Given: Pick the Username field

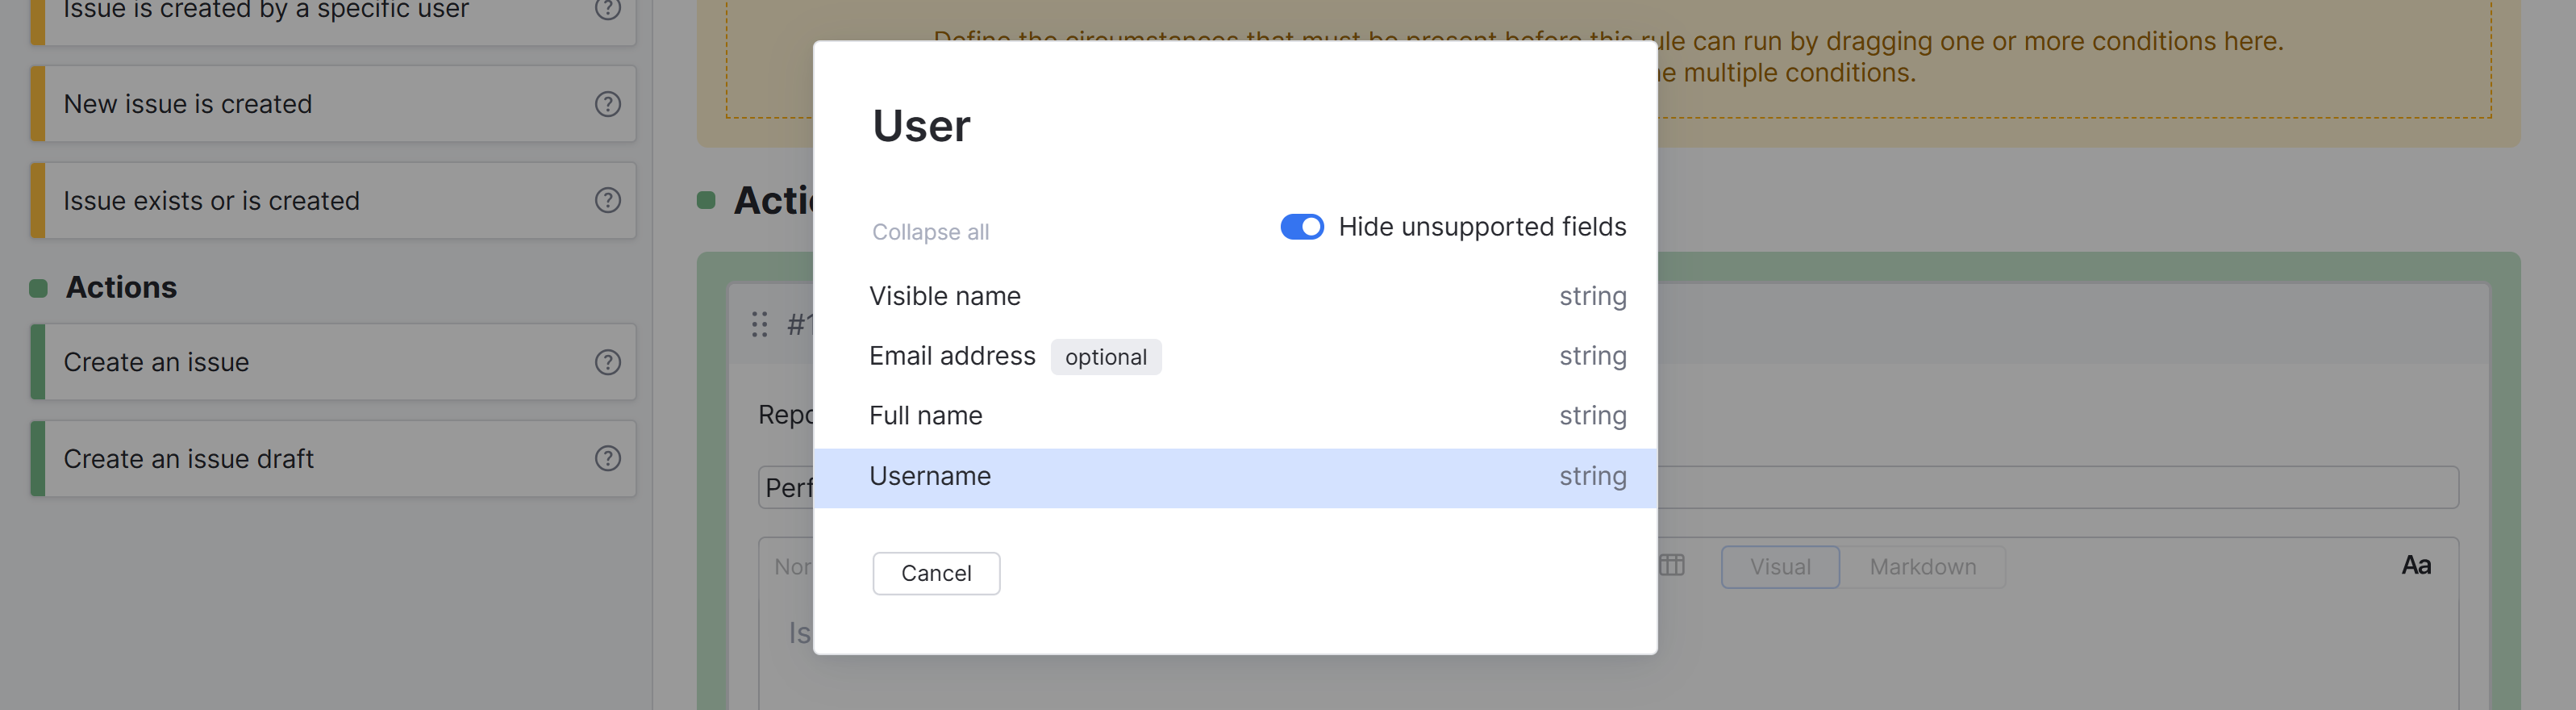Looking at the screenshot, I should [929, 477].
